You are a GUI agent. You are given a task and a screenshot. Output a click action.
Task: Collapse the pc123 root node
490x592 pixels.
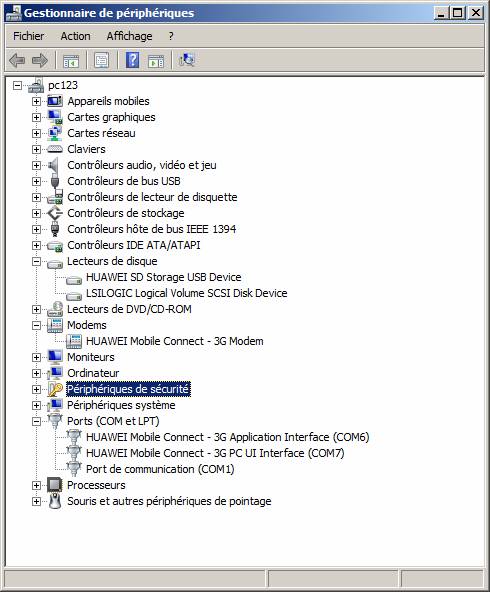tap(17, 85)
